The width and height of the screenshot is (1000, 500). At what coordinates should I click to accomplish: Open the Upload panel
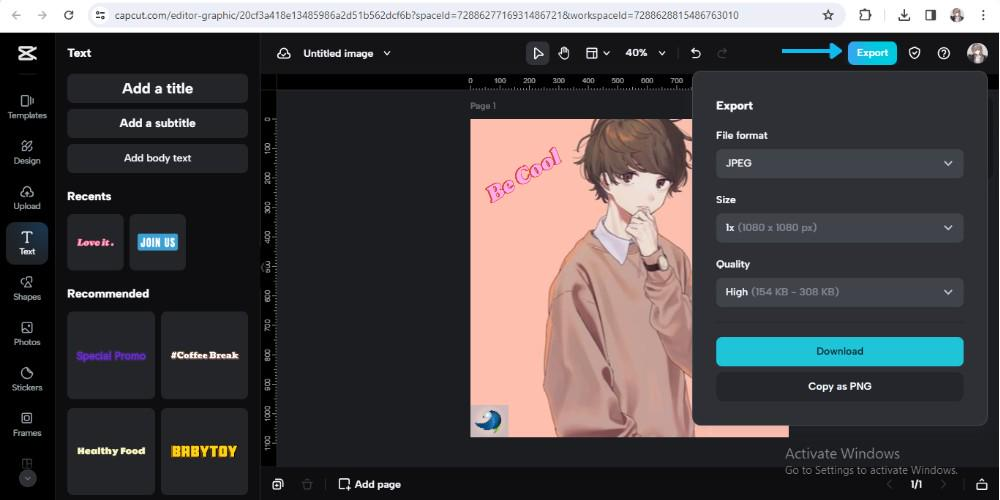pos(27,198)
